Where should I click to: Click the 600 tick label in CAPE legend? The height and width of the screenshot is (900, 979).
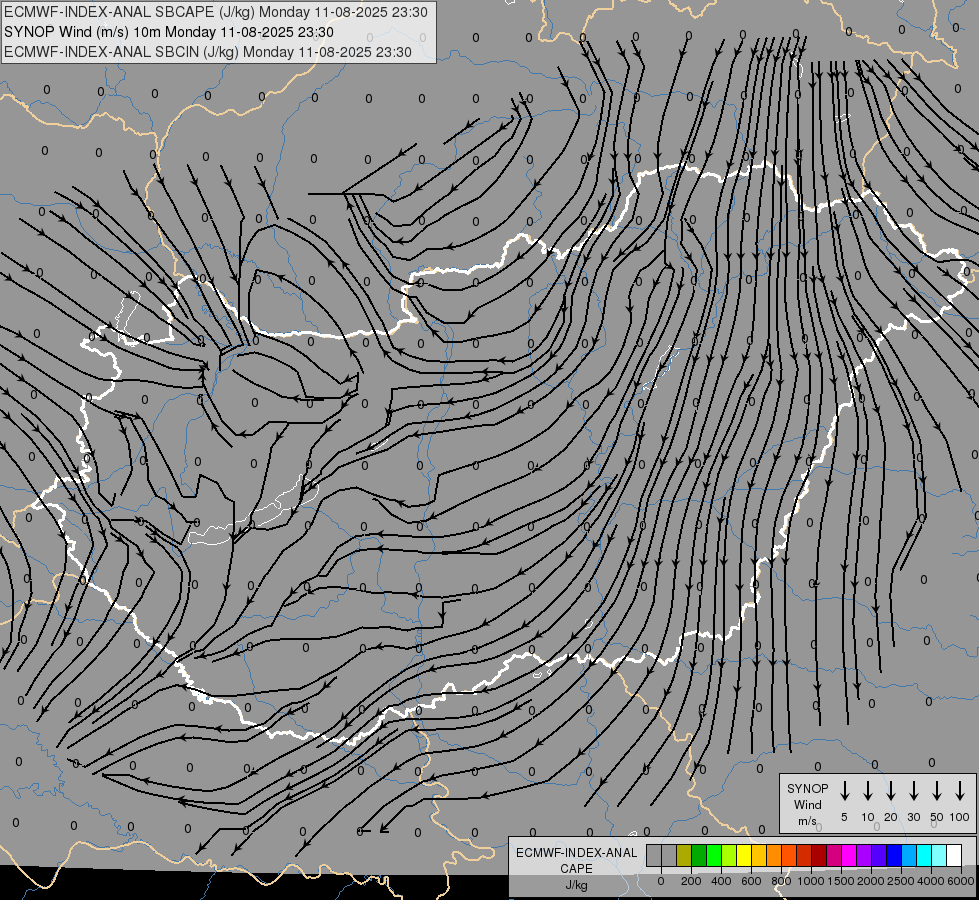tap(751, 881)
